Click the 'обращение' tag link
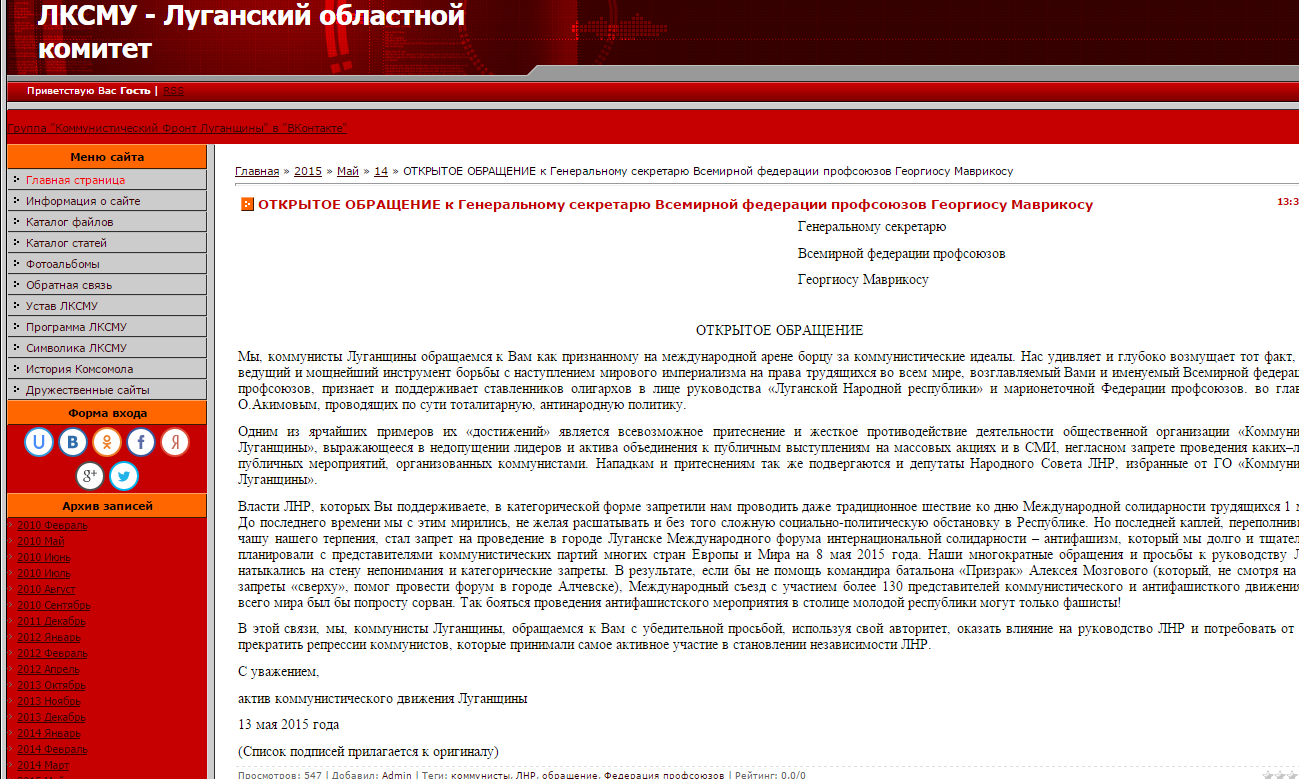 [x=570, y=775]
